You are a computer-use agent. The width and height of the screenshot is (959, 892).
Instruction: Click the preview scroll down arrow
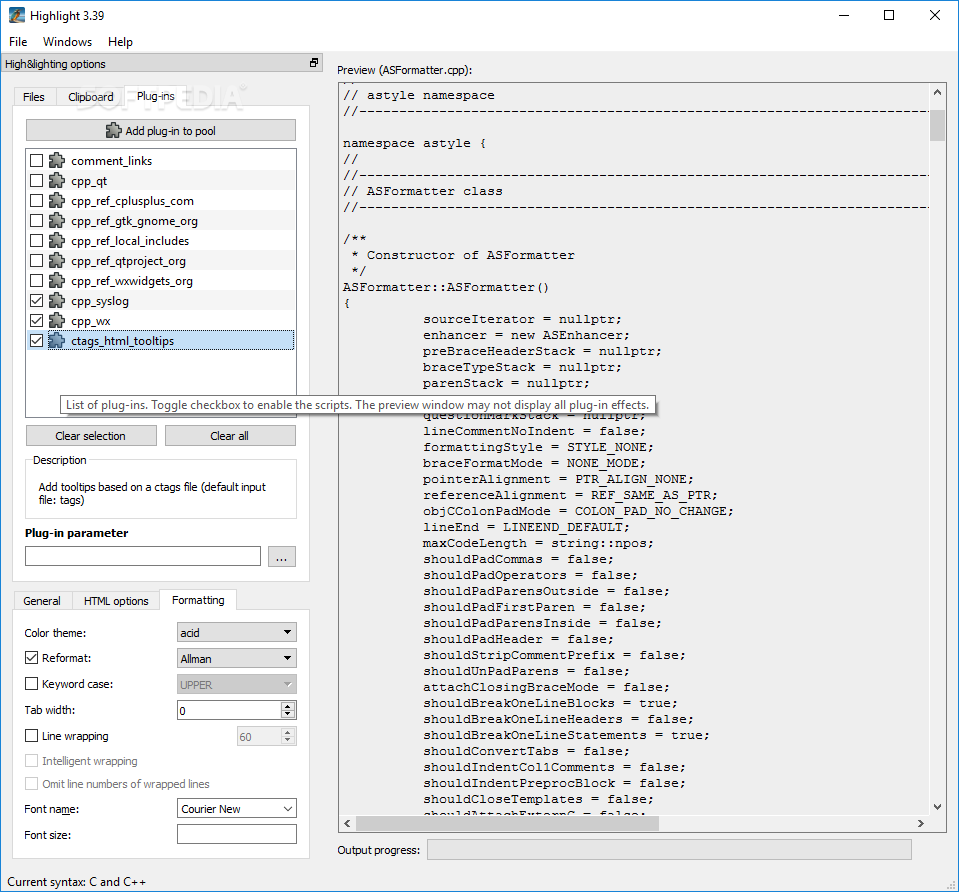pos(937,807)
